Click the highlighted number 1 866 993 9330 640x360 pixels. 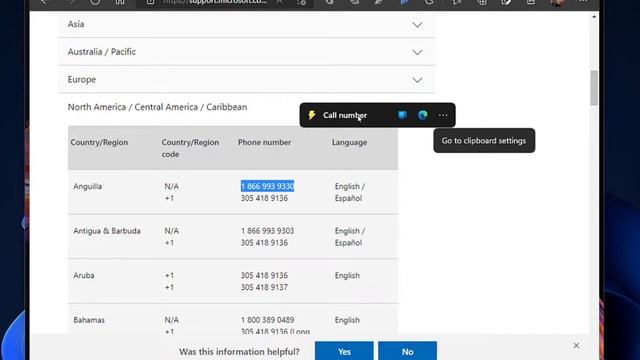(267, 186)
